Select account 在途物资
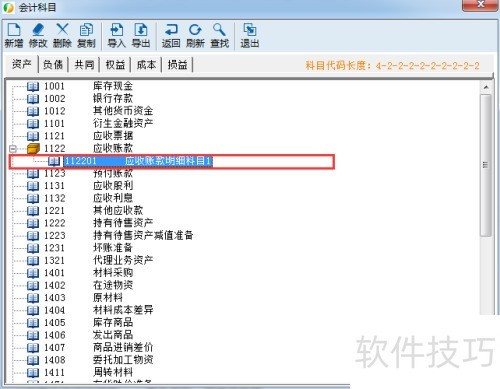 113,285
